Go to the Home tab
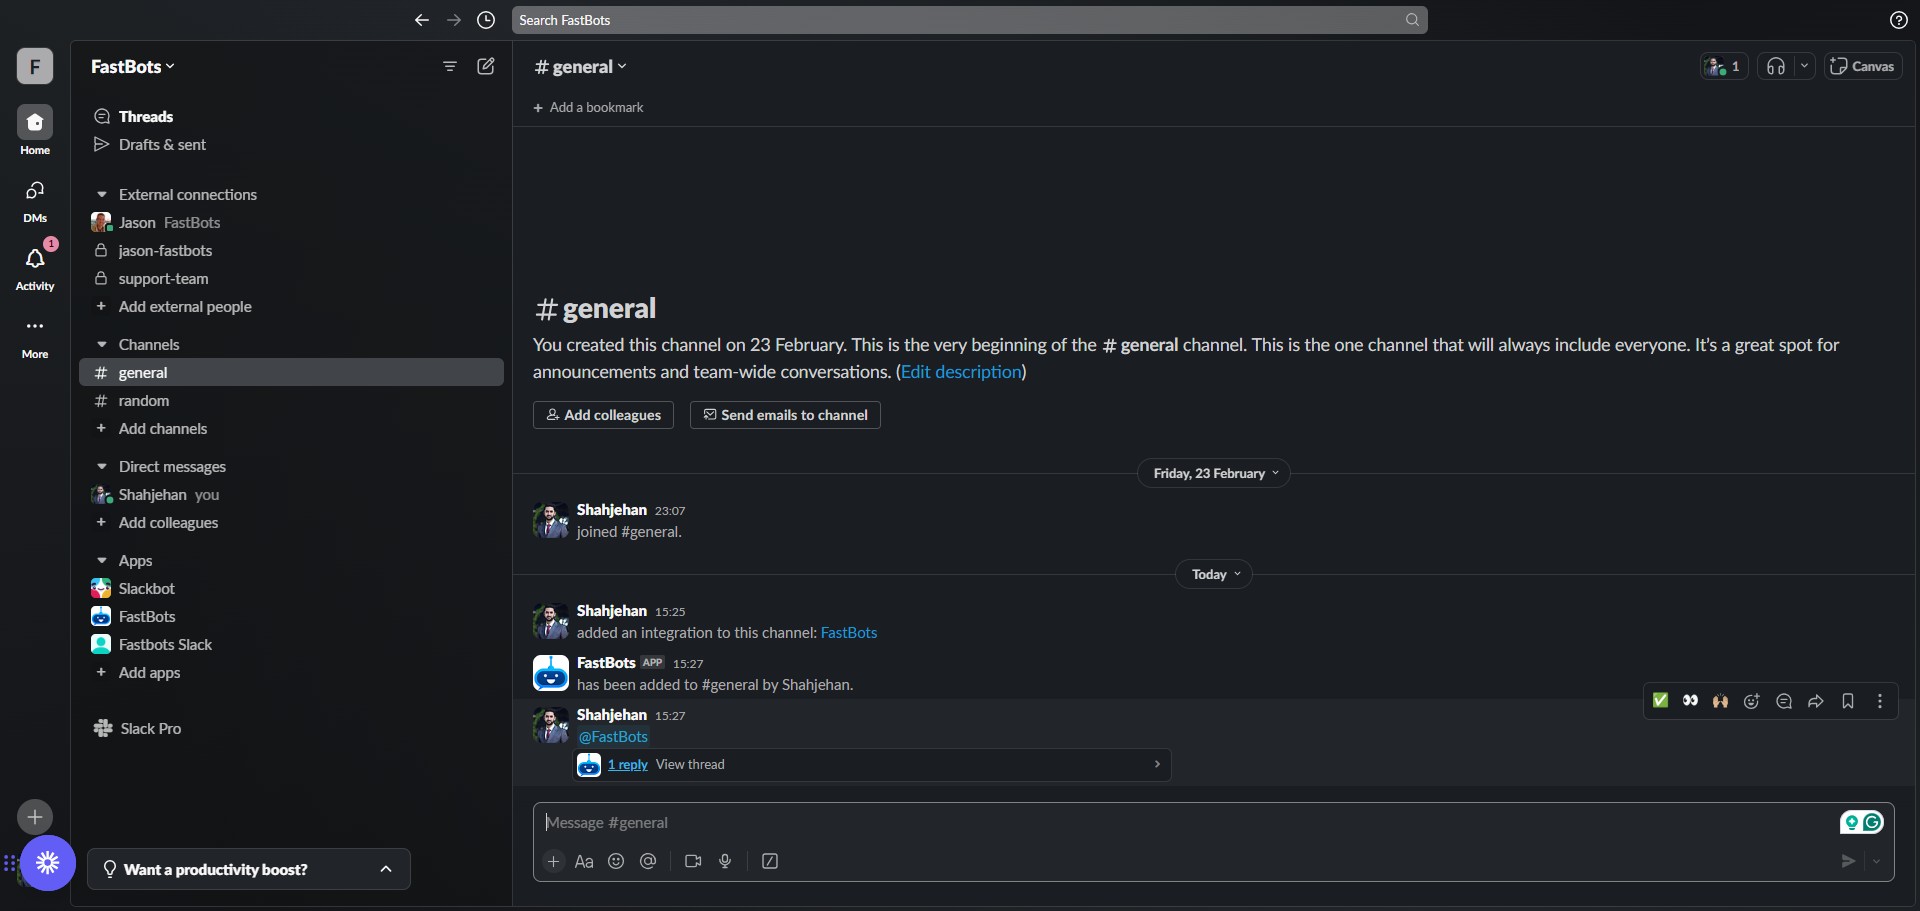The image size is (1920, 911). [x=35, y=131]
